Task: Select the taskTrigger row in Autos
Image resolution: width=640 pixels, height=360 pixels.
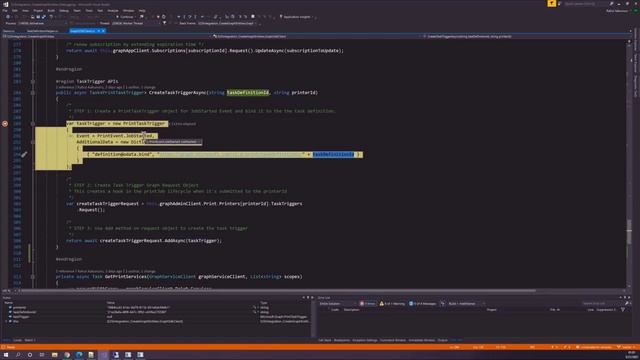Action: [x=157, y=317]
